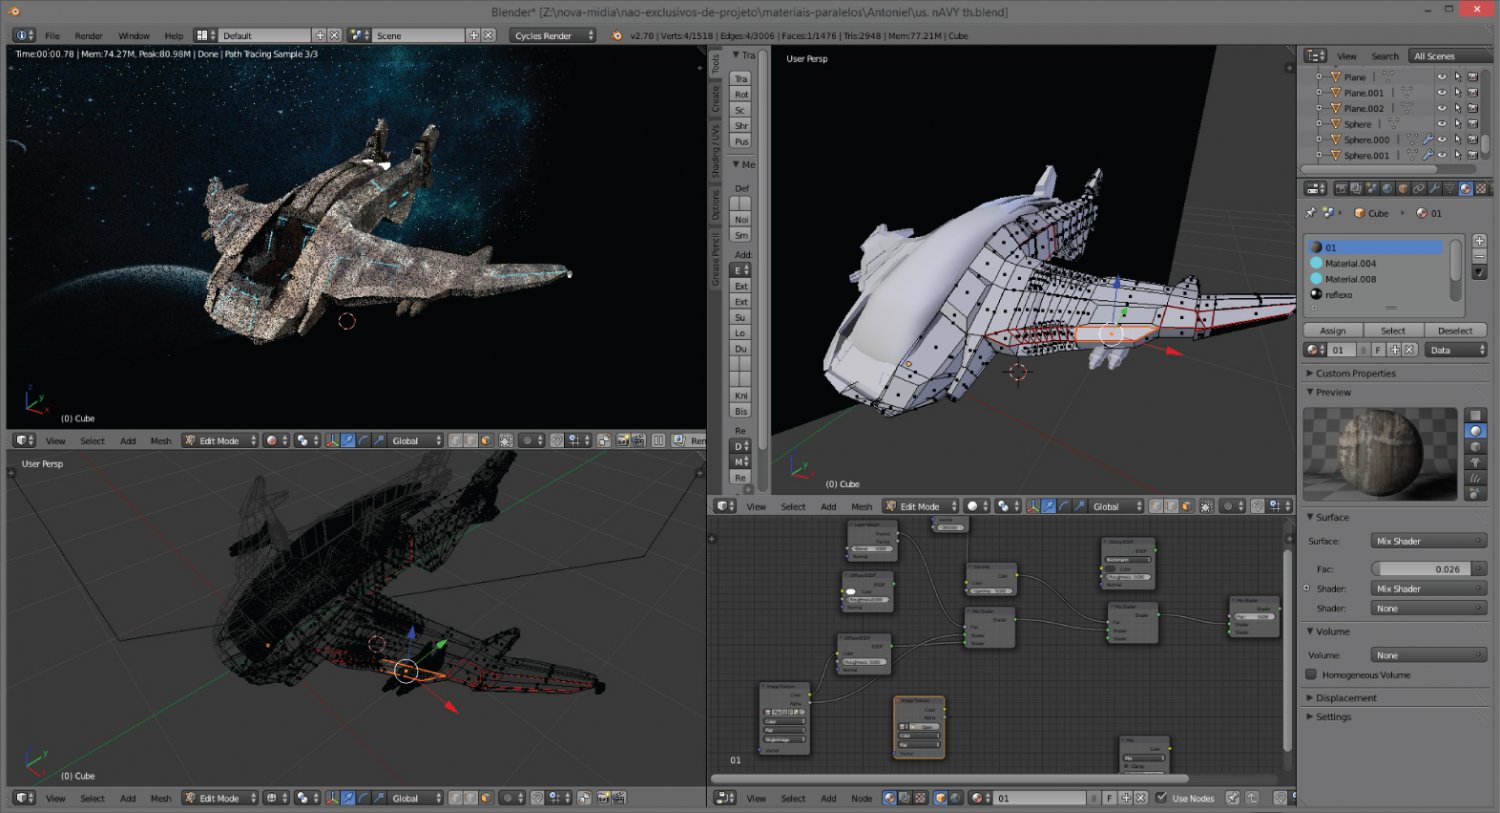This screenshot has height=813, width=1500.
Task: Select Material.004 slot in list
Action: click(x=1376, y=263)
